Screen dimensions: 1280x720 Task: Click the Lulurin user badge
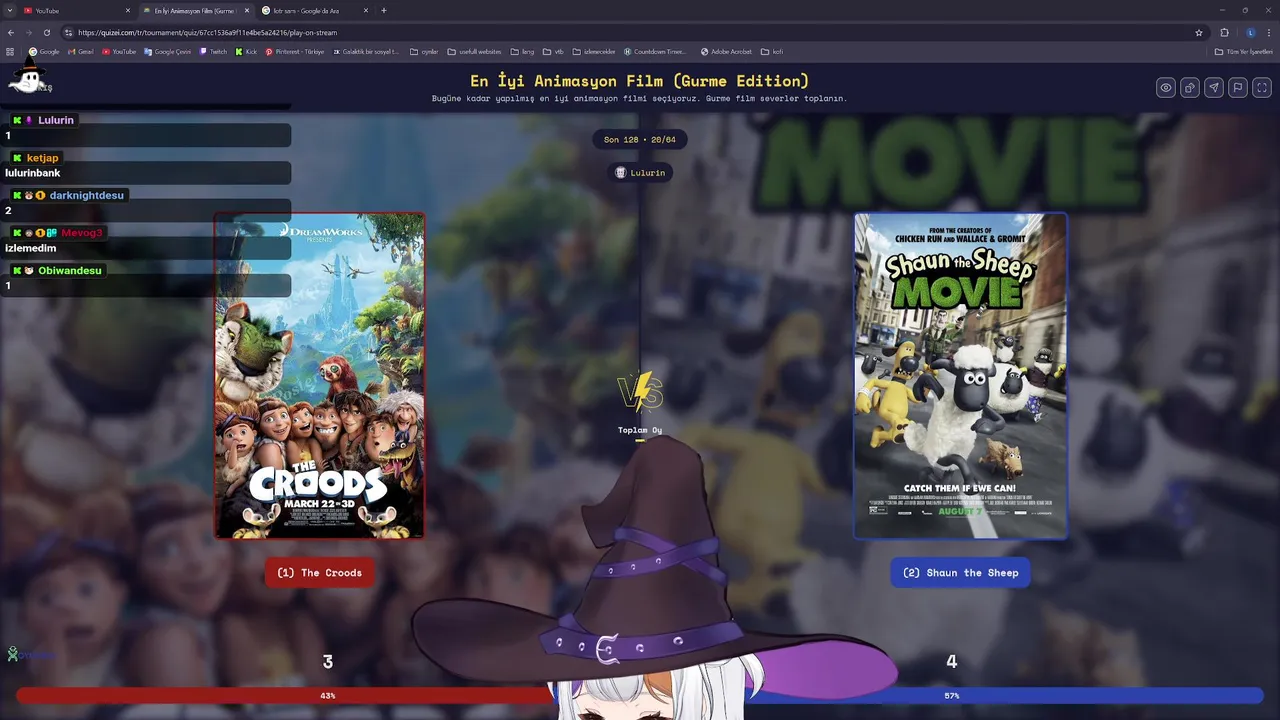tap(640, 173)
